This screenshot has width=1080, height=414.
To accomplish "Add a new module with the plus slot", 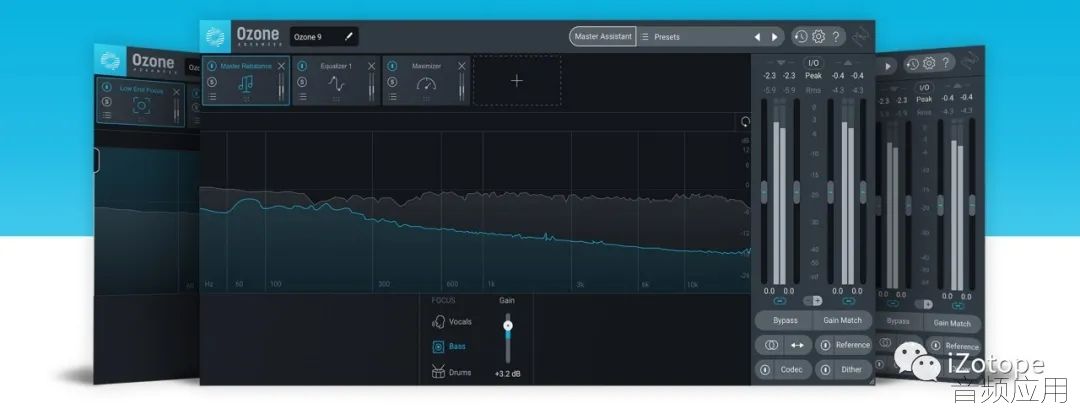I will 517,81.
